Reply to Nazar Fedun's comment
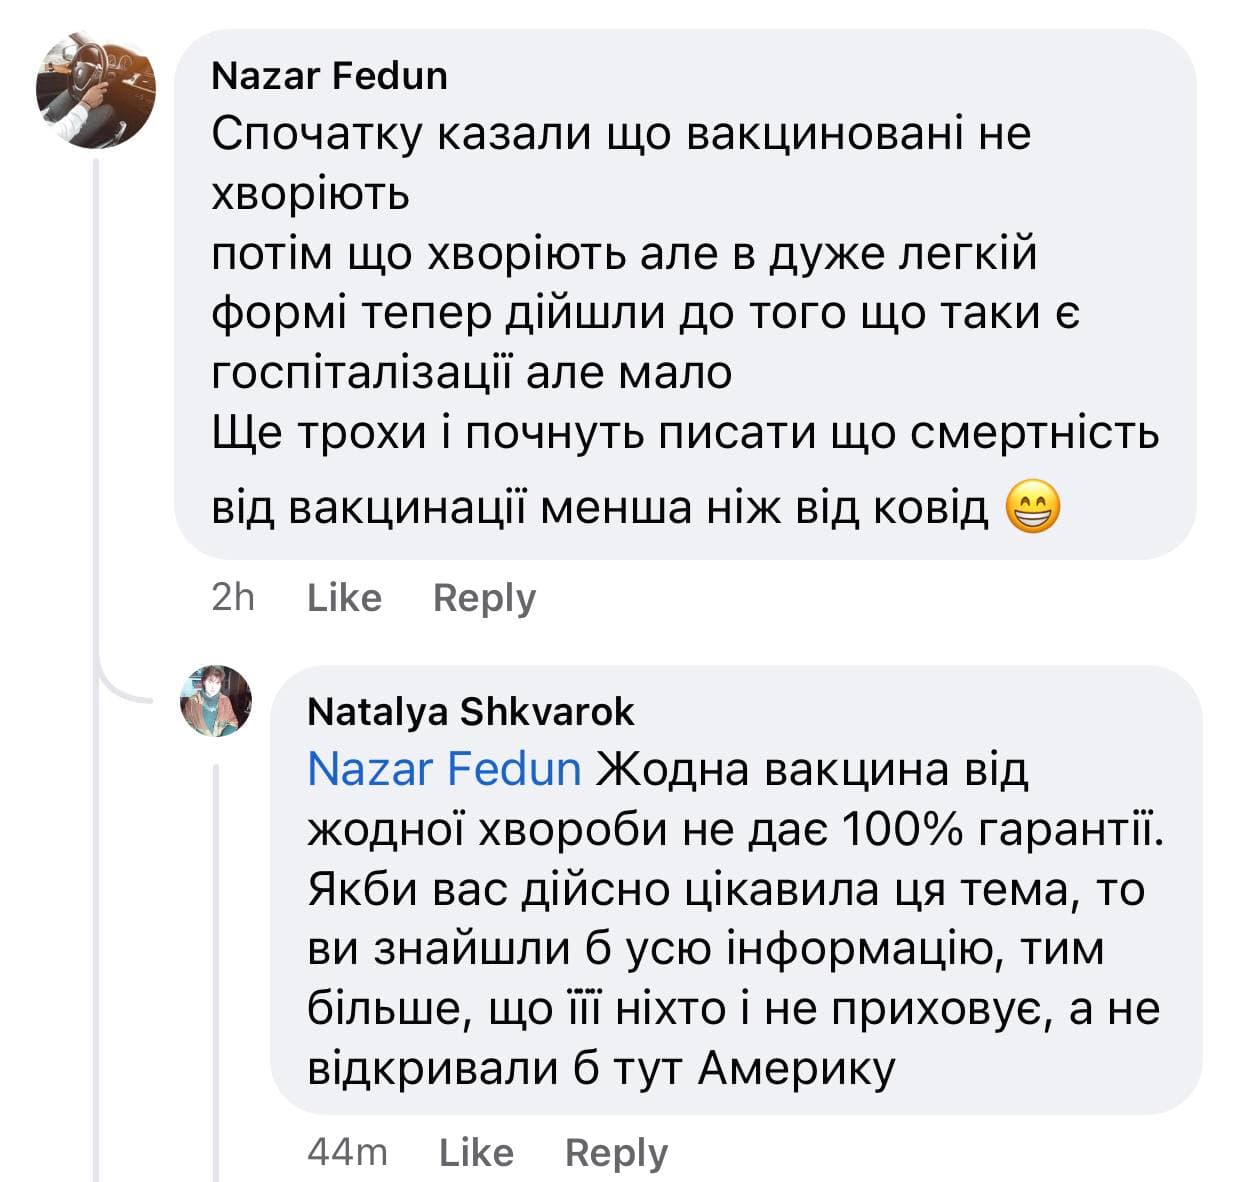1242x1182 pixels. coord(484,598)
